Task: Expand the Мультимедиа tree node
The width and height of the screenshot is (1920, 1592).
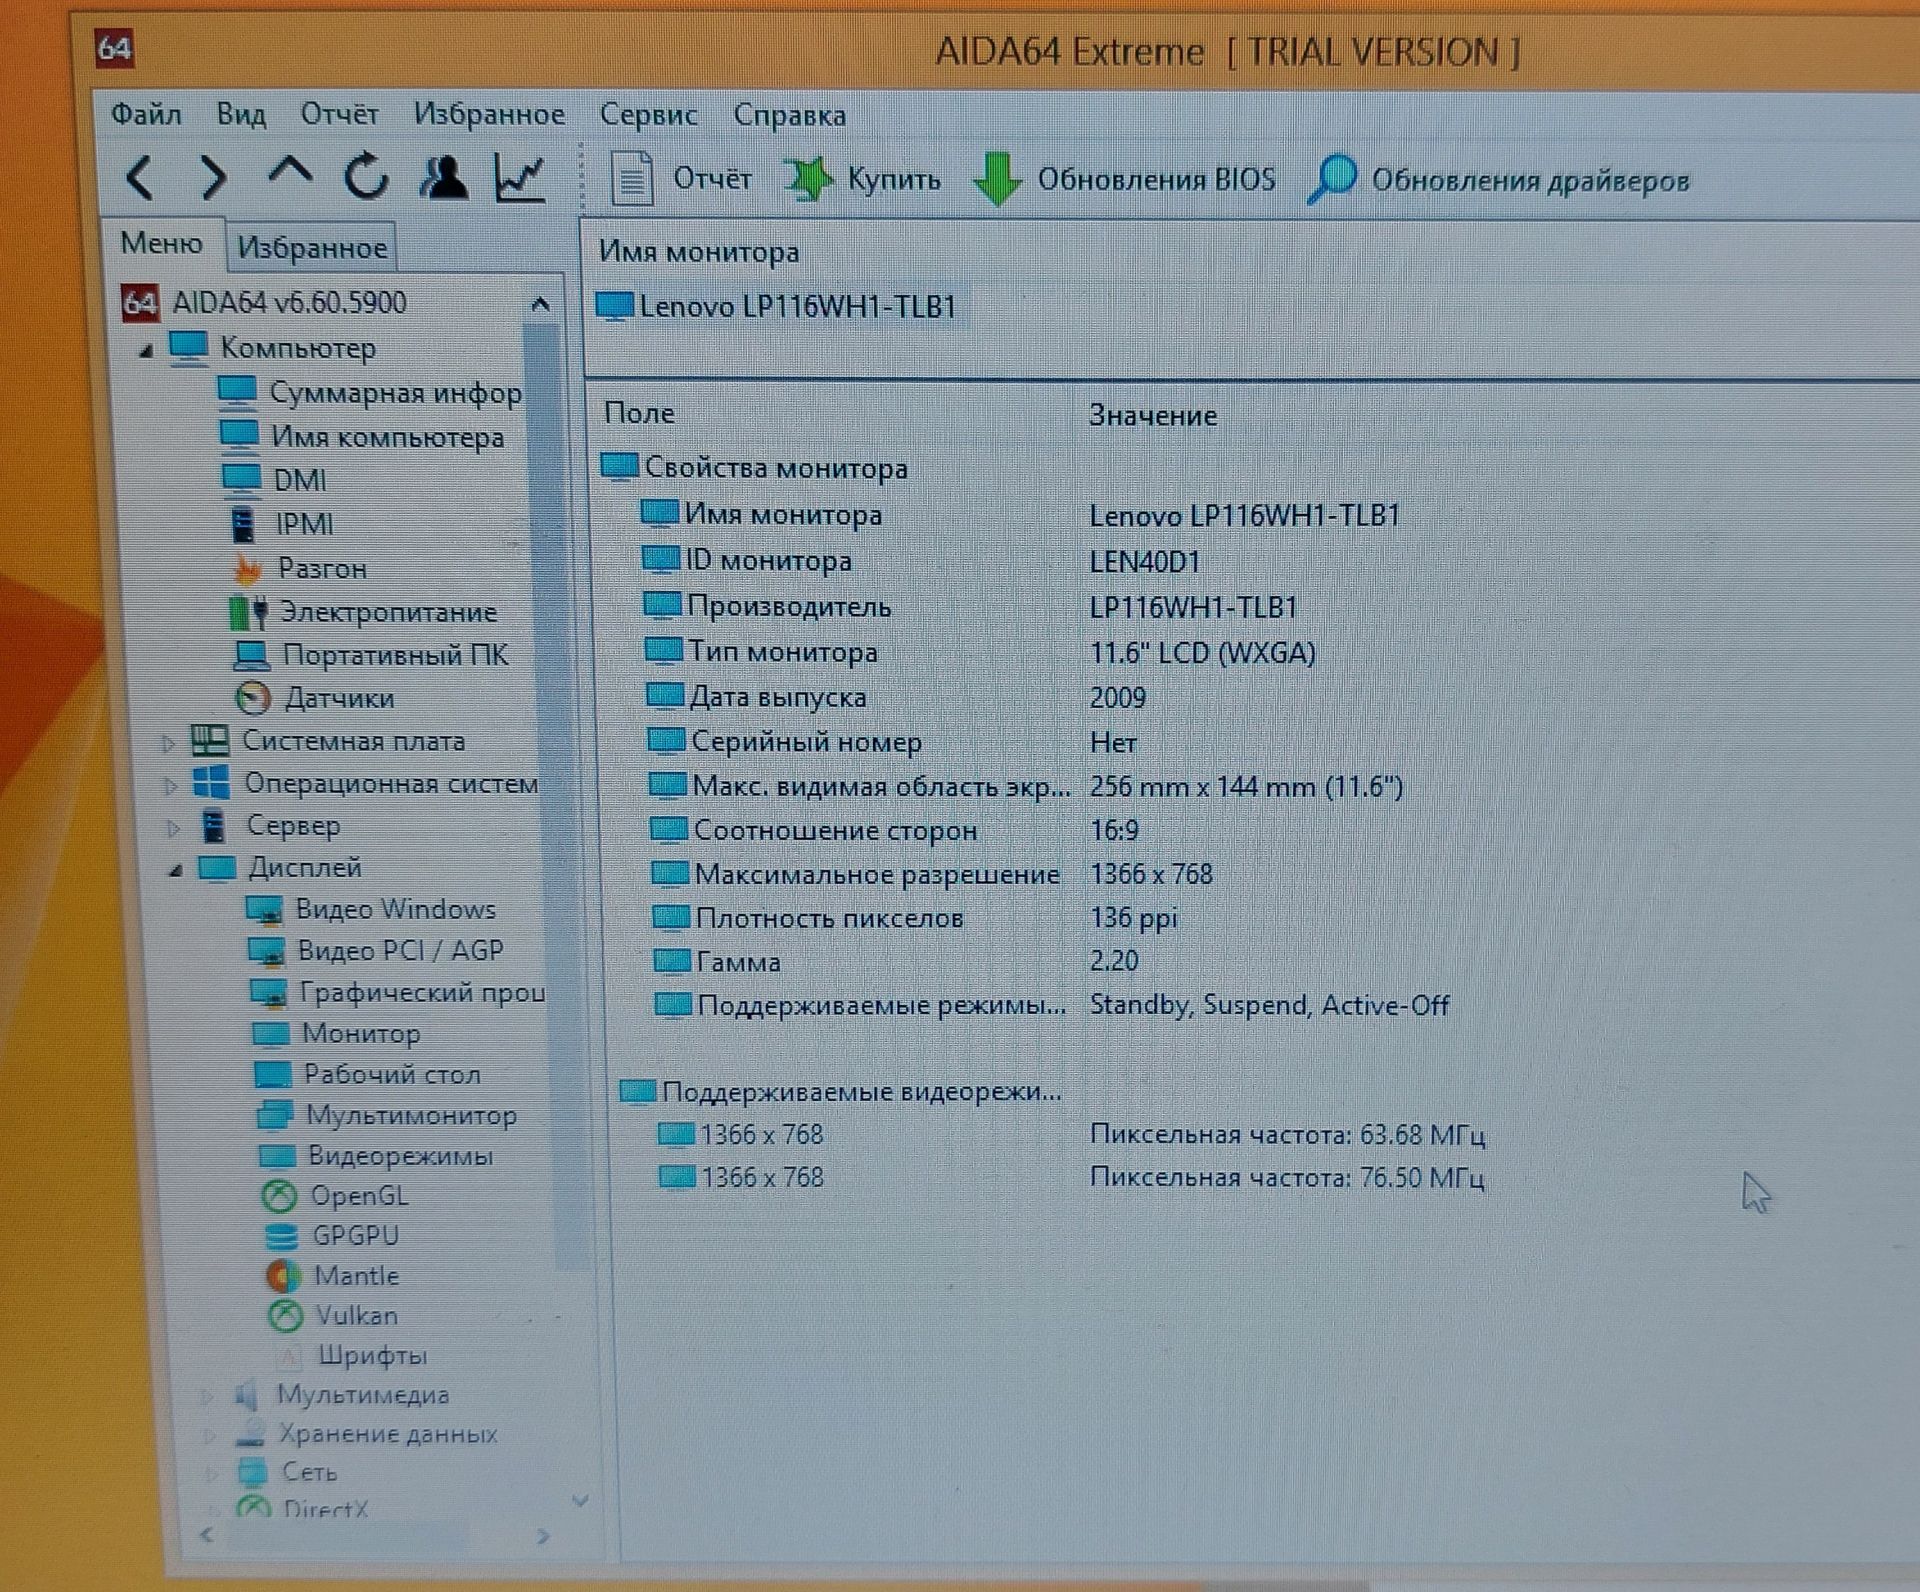Action: coord(207,1395)
